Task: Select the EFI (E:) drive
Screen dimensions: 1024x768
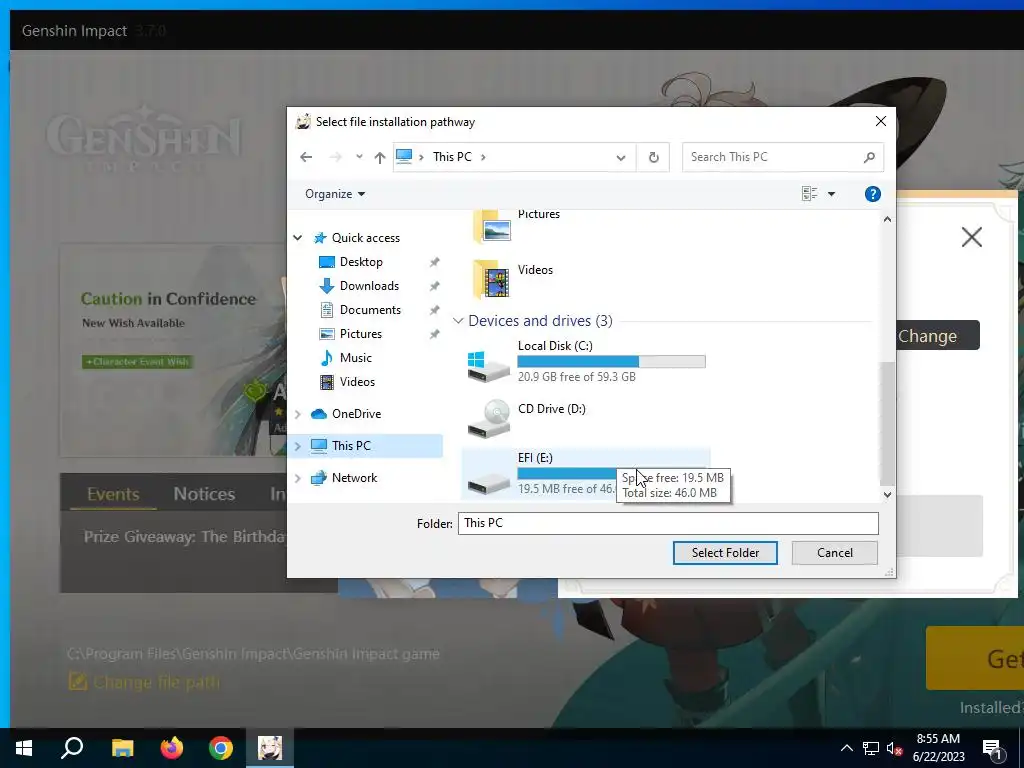Action: click(586, 475)
